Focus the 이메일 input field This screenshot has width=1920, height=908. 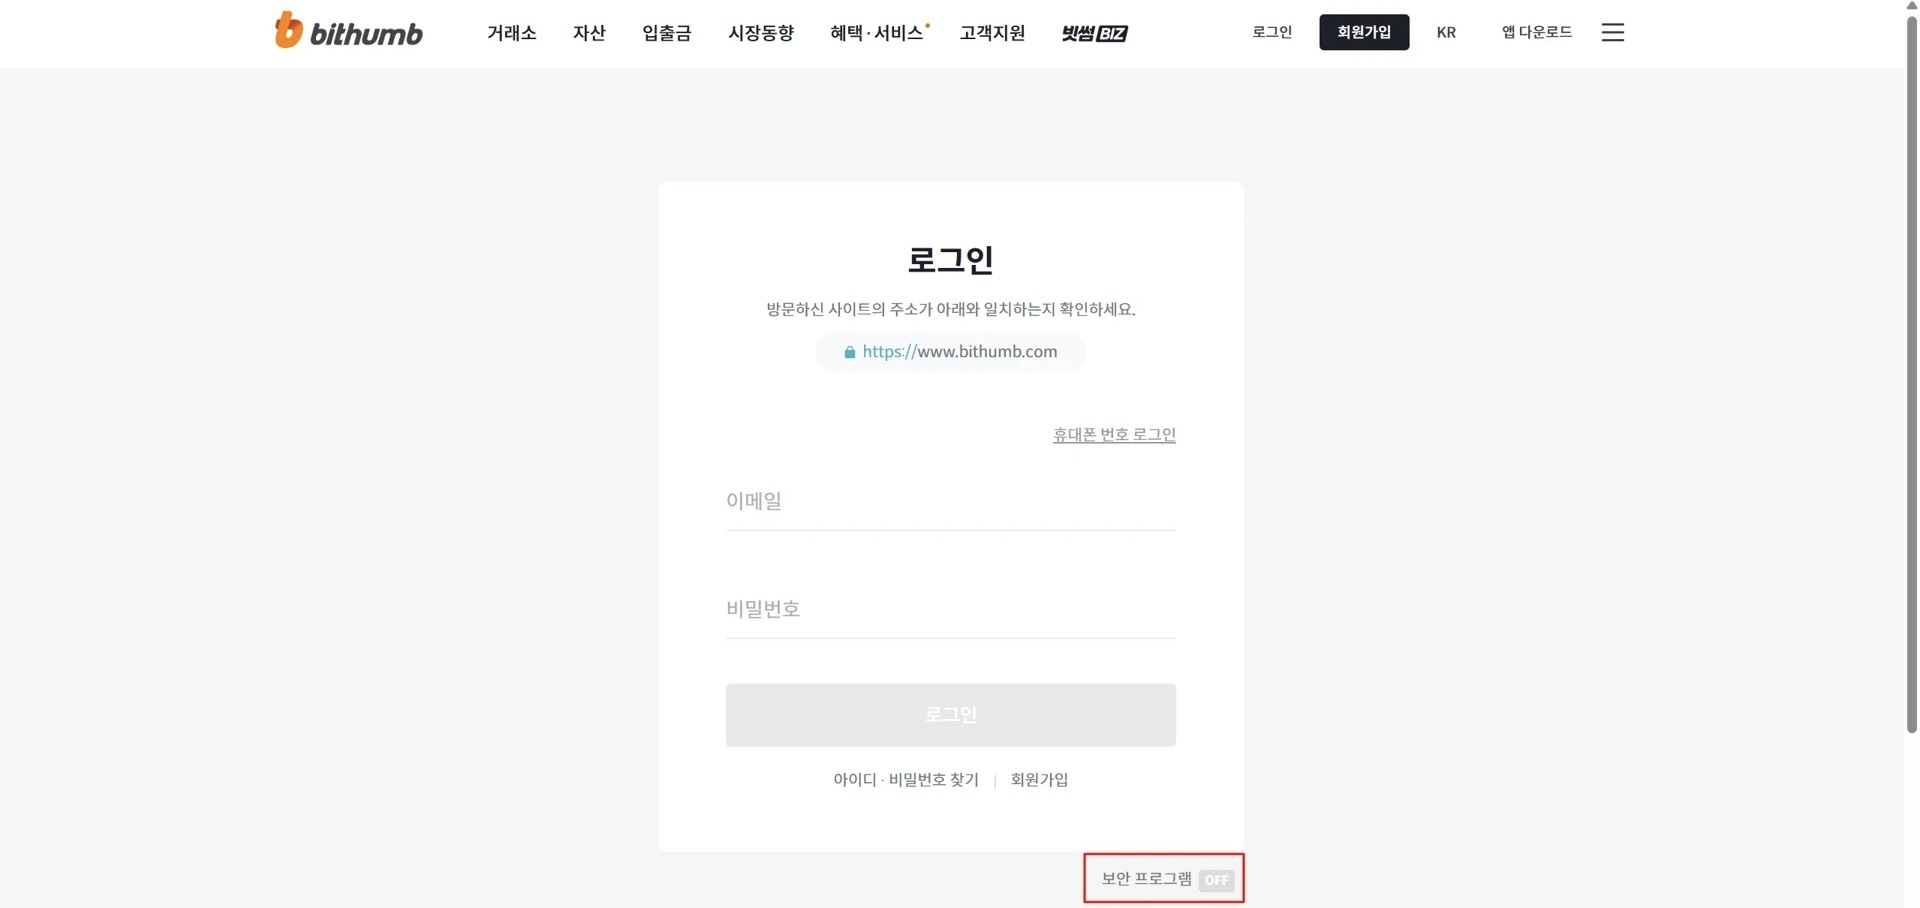[x=950, y=501]
